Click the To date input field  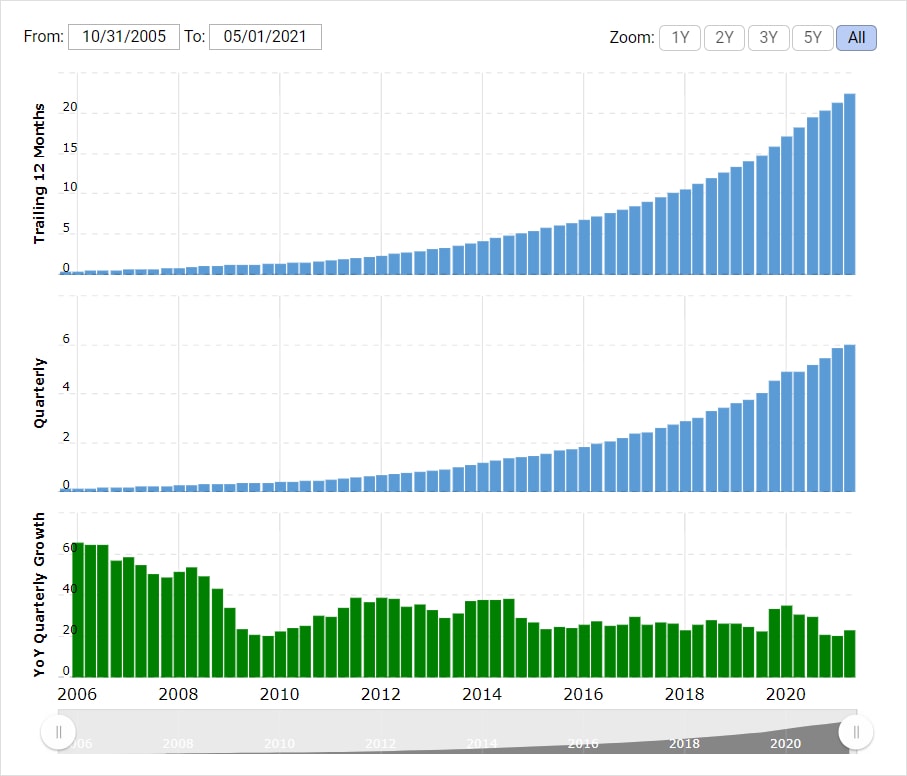click(264, 37)
